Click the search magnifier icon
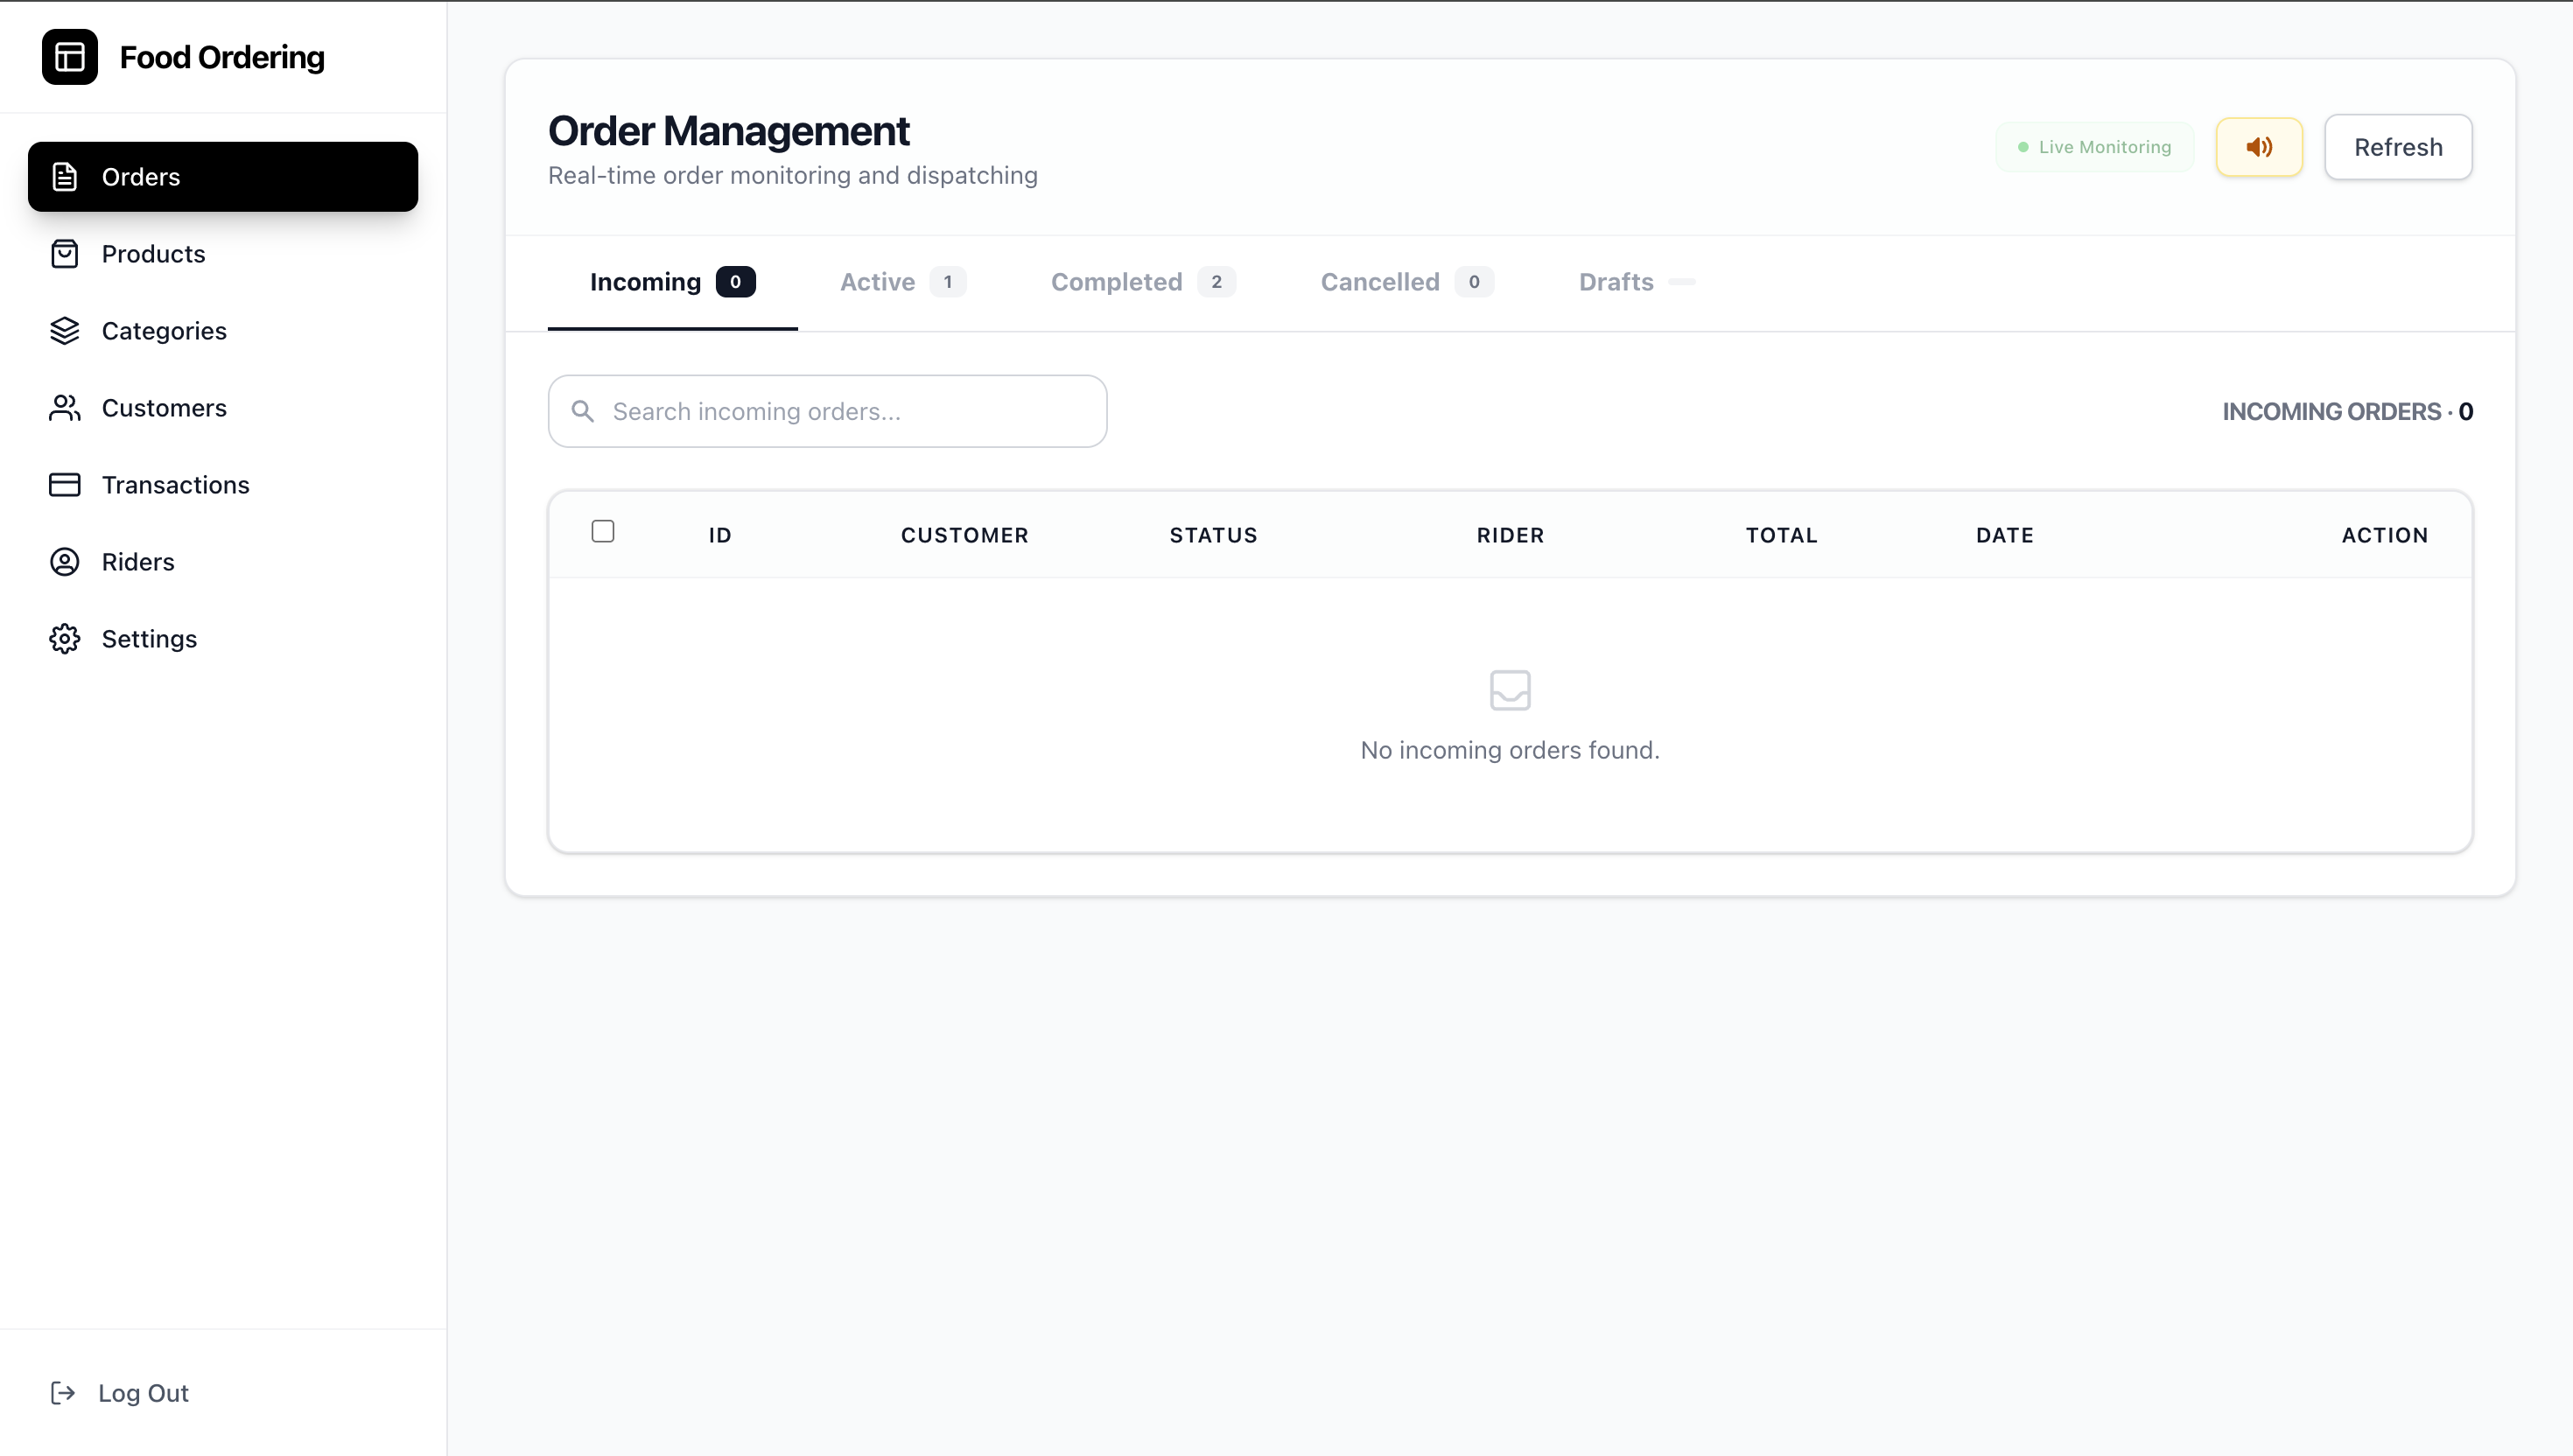 pyautogui.click(x=583, y=411)
